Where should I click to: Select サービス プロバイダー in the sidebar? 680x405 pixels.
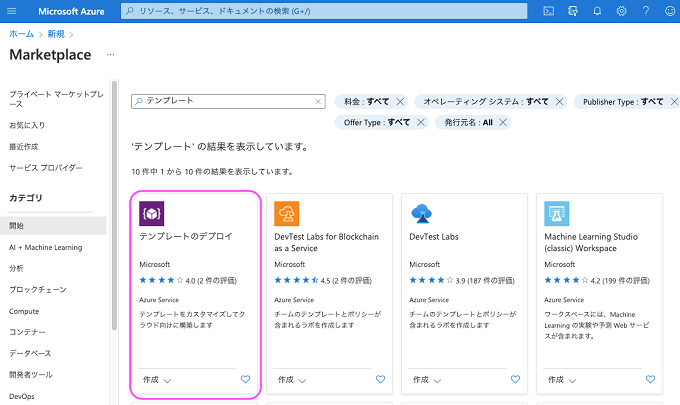coord(46,168)
